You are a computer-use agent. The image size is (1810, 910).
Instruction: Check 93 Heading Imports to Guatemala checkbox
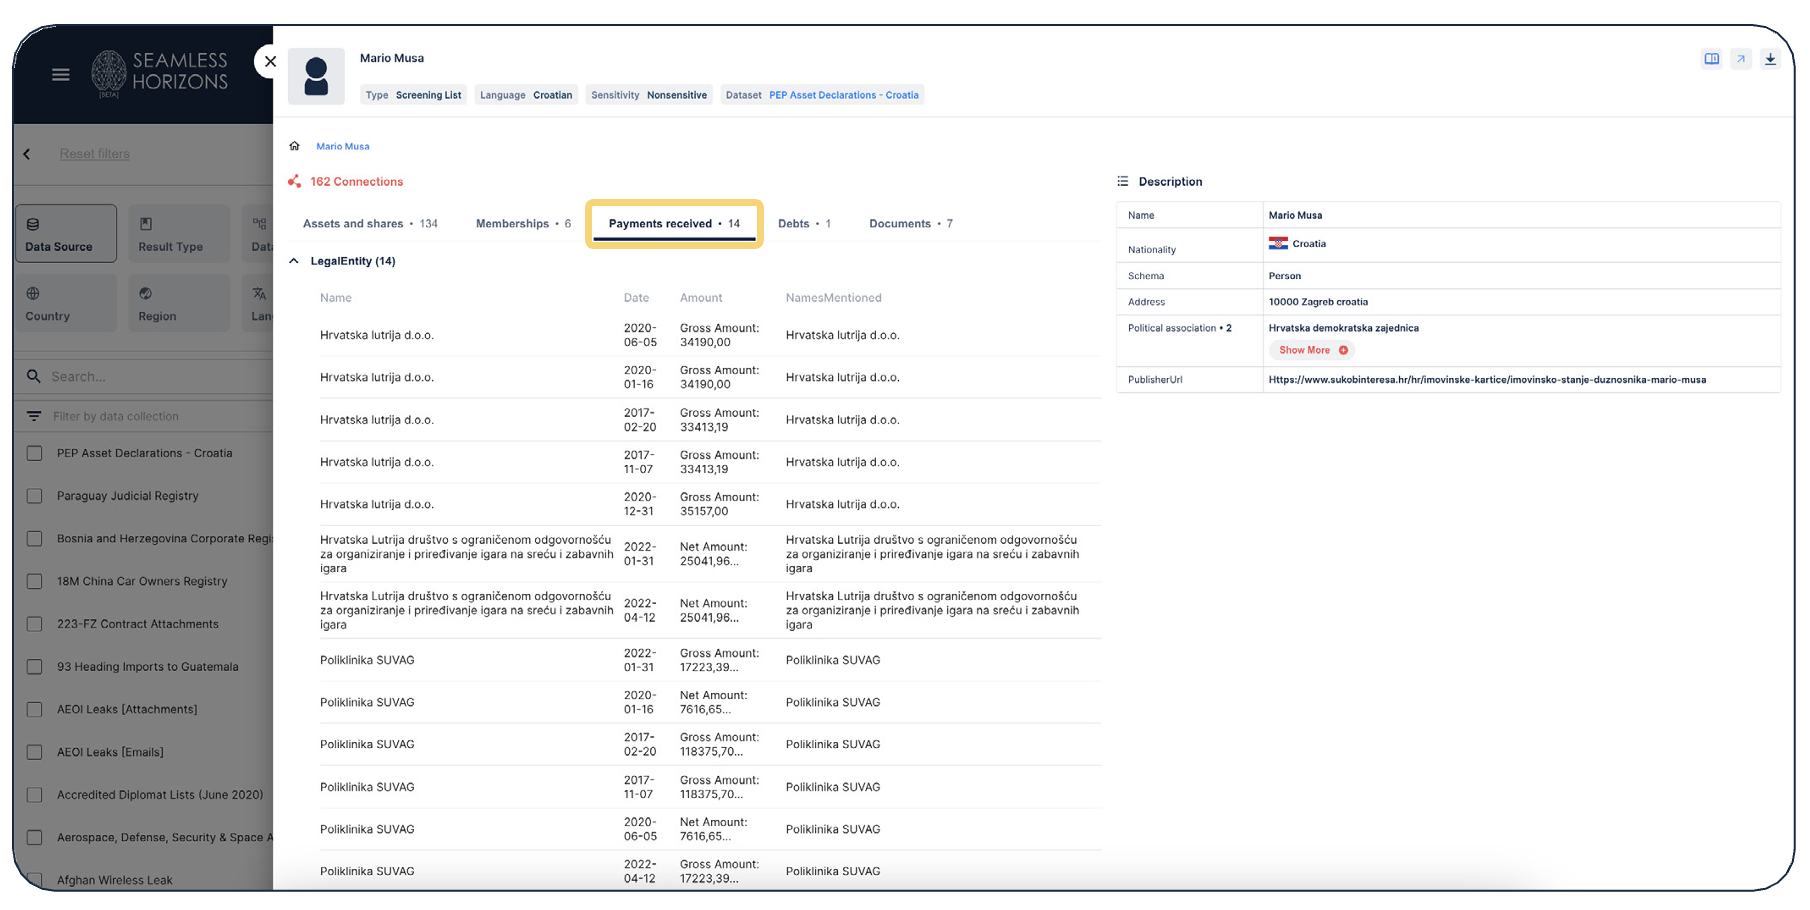click(35, 667)
